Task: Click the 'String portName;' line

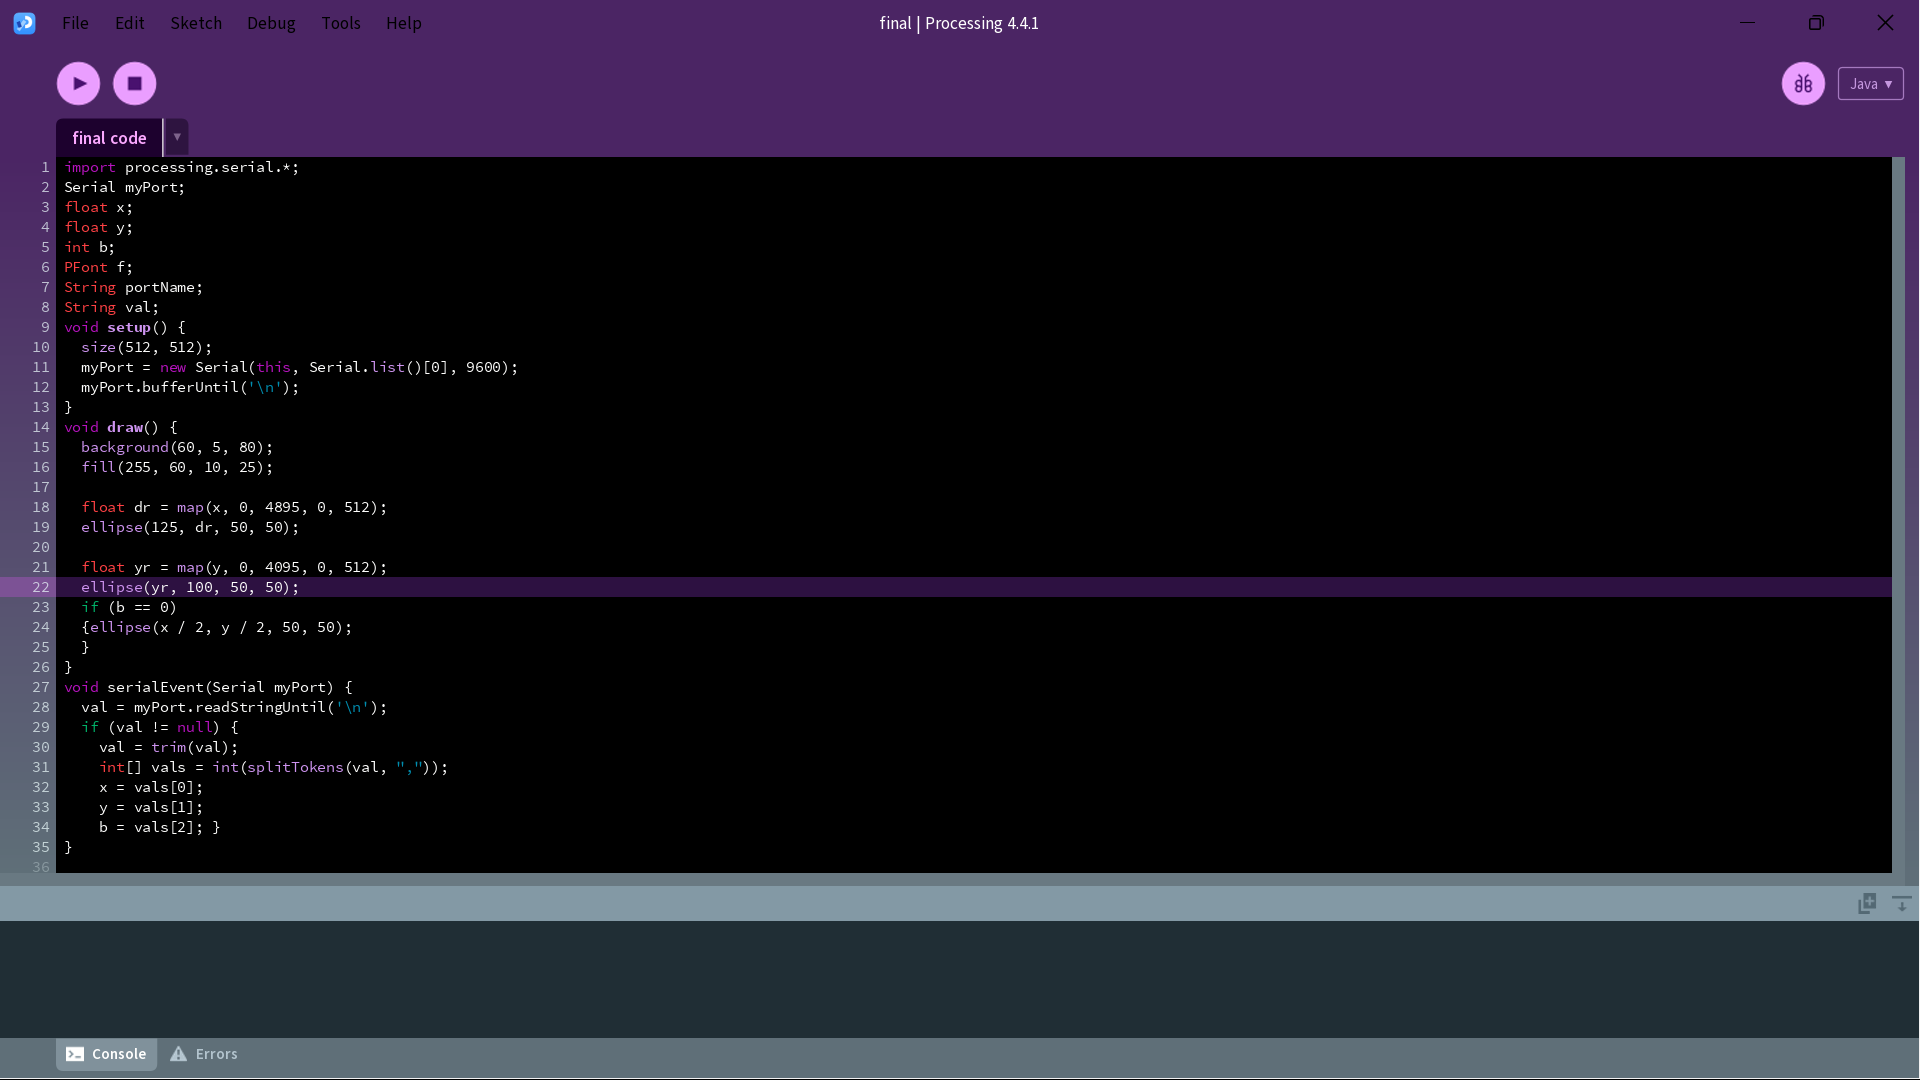Action: point(133,287)
